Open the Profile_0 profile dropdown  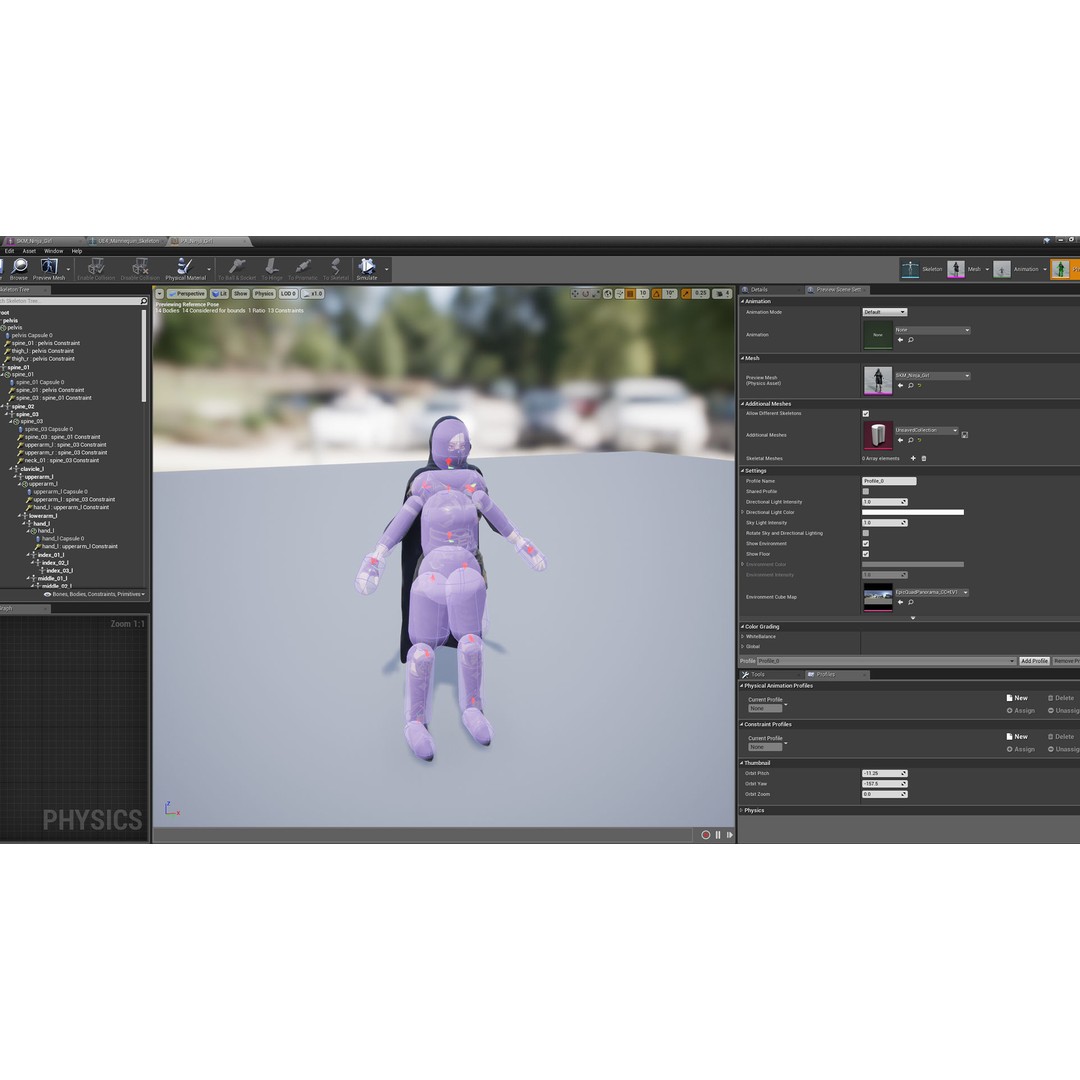886,661
